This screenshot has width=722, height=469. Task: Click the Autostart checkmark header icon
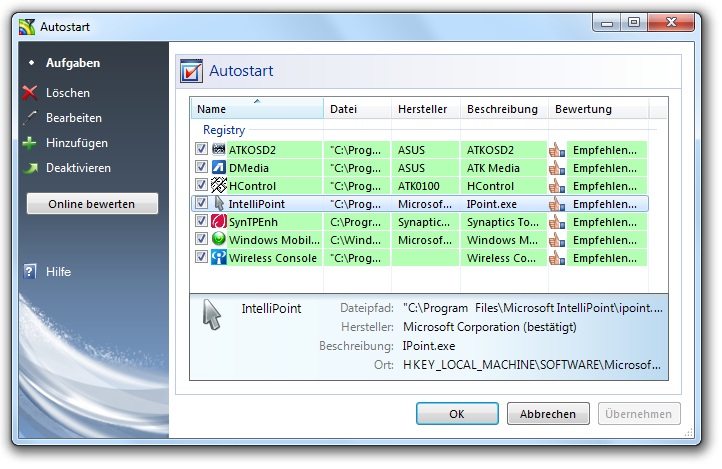click(191, 71)
